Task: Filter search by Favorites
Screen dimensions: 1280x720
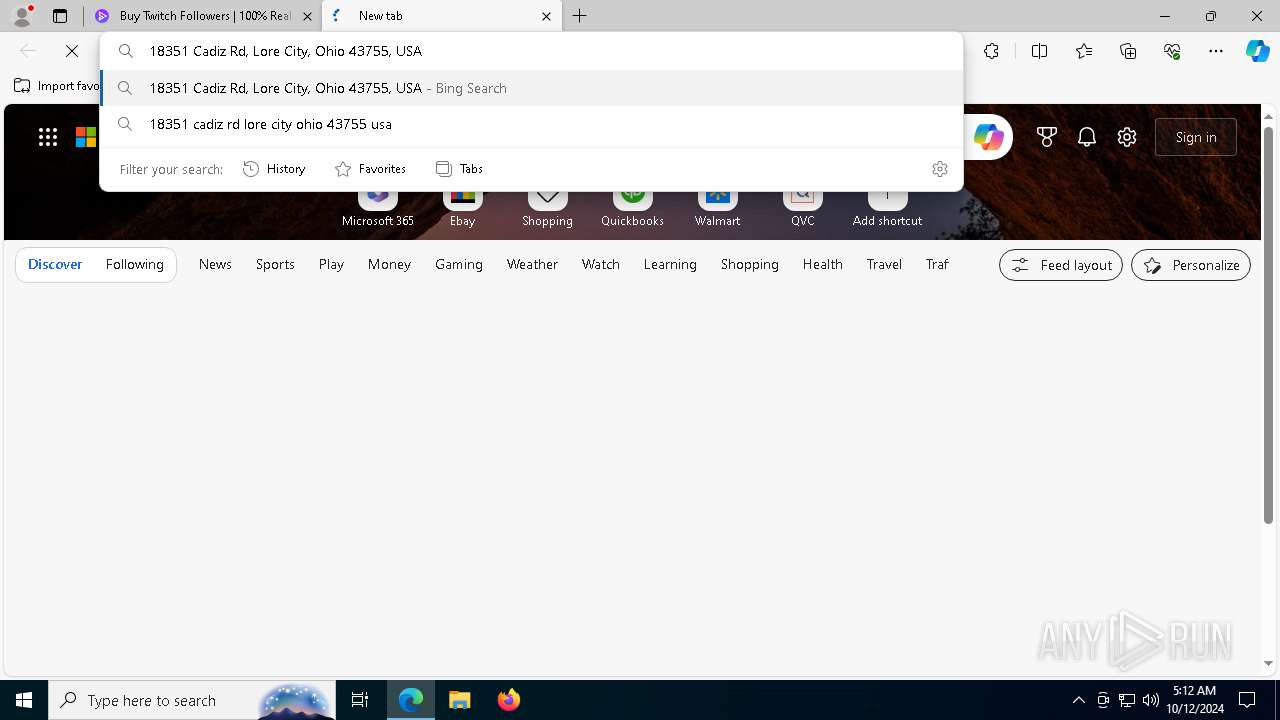Action: coord(370,169)
